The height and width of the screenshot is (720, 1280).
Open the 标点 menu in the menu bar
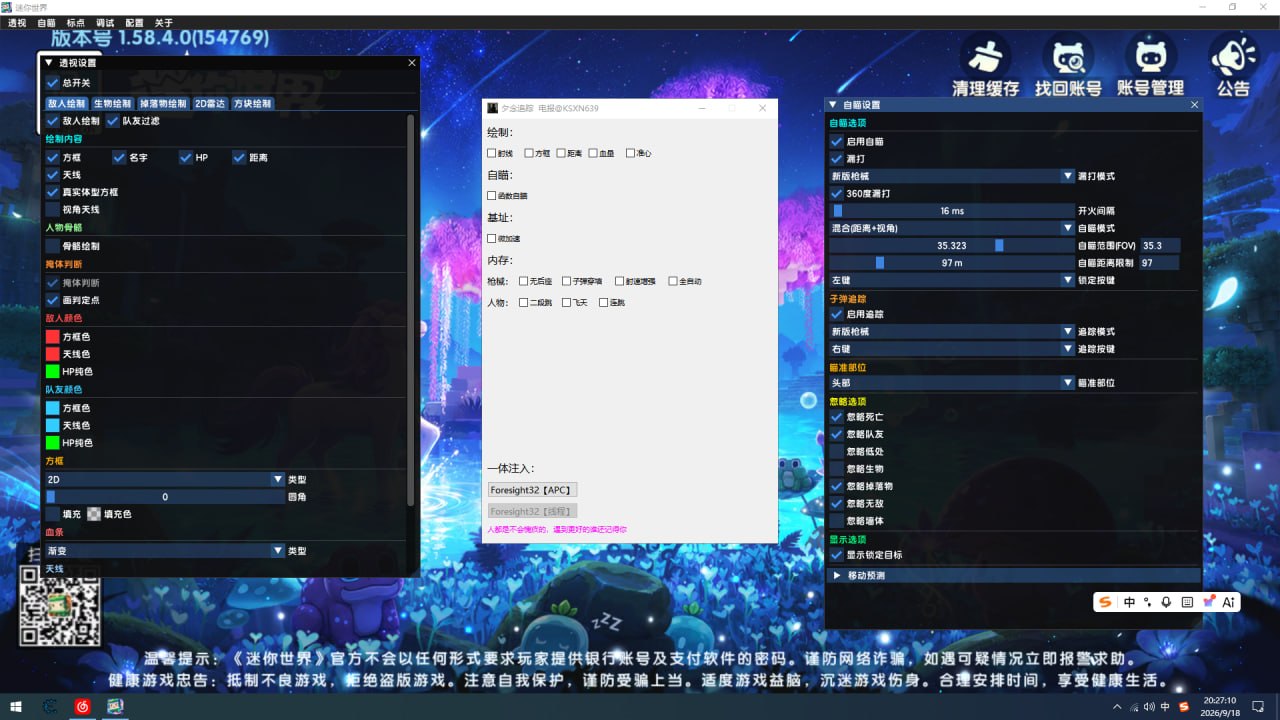75,23
